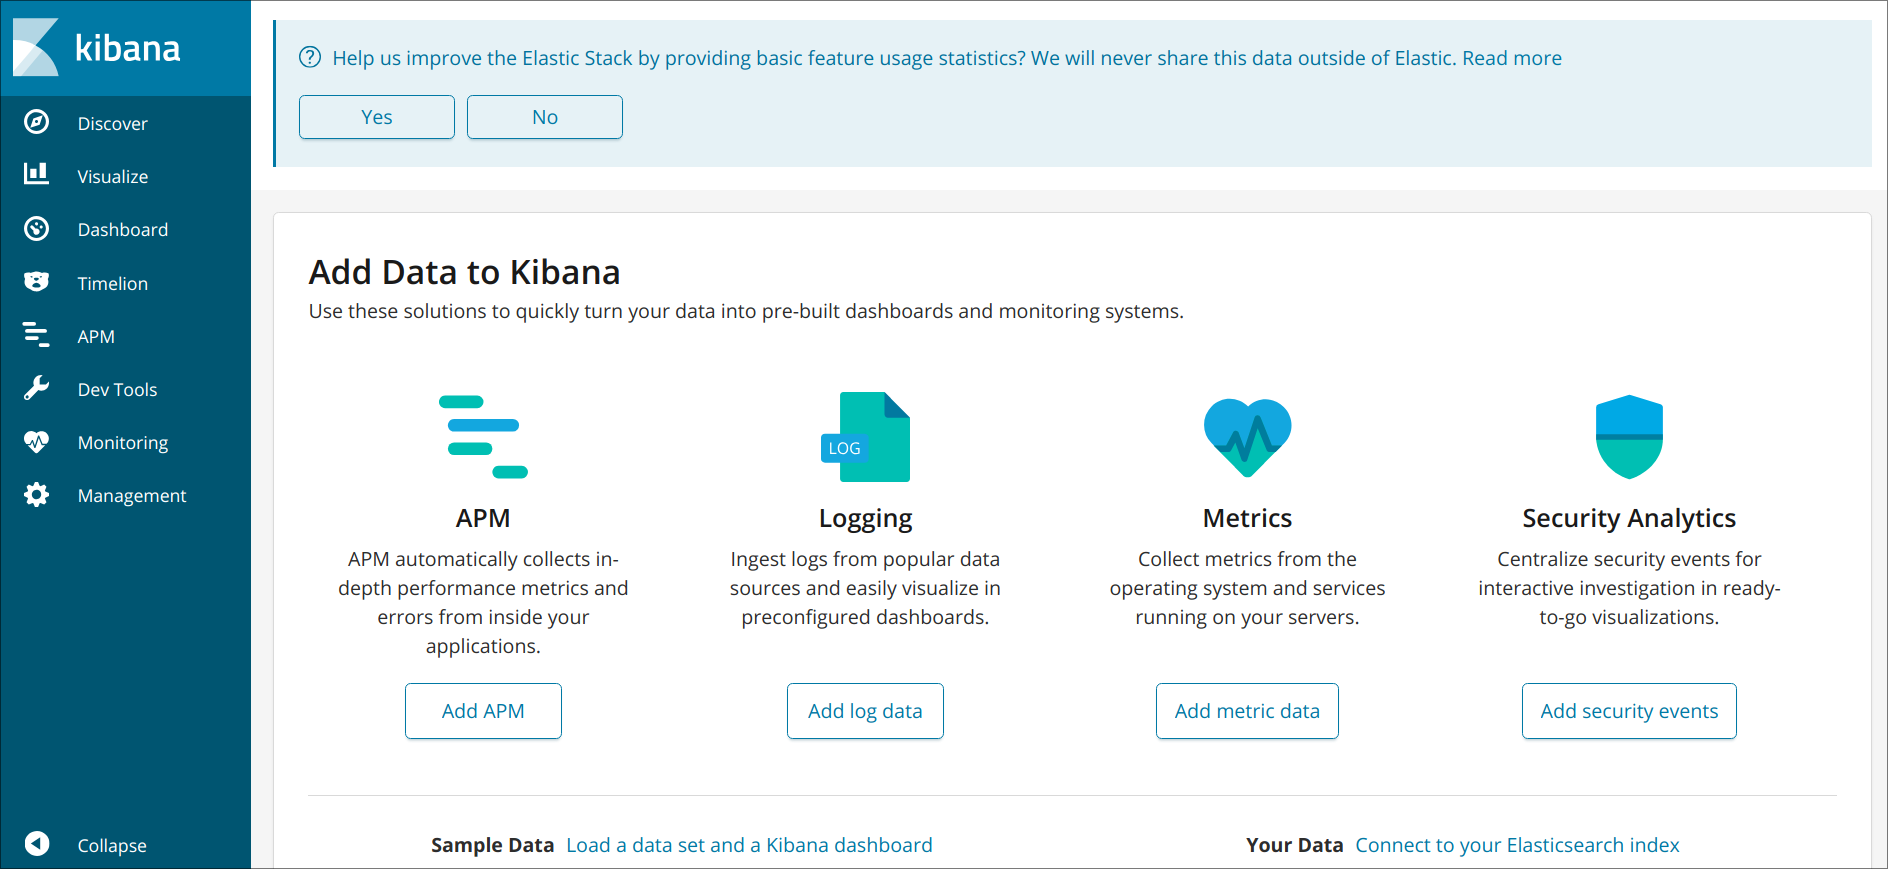Click the Monitoring heartbeat icon
The image size is (1888, 869).
coord(37,441)
